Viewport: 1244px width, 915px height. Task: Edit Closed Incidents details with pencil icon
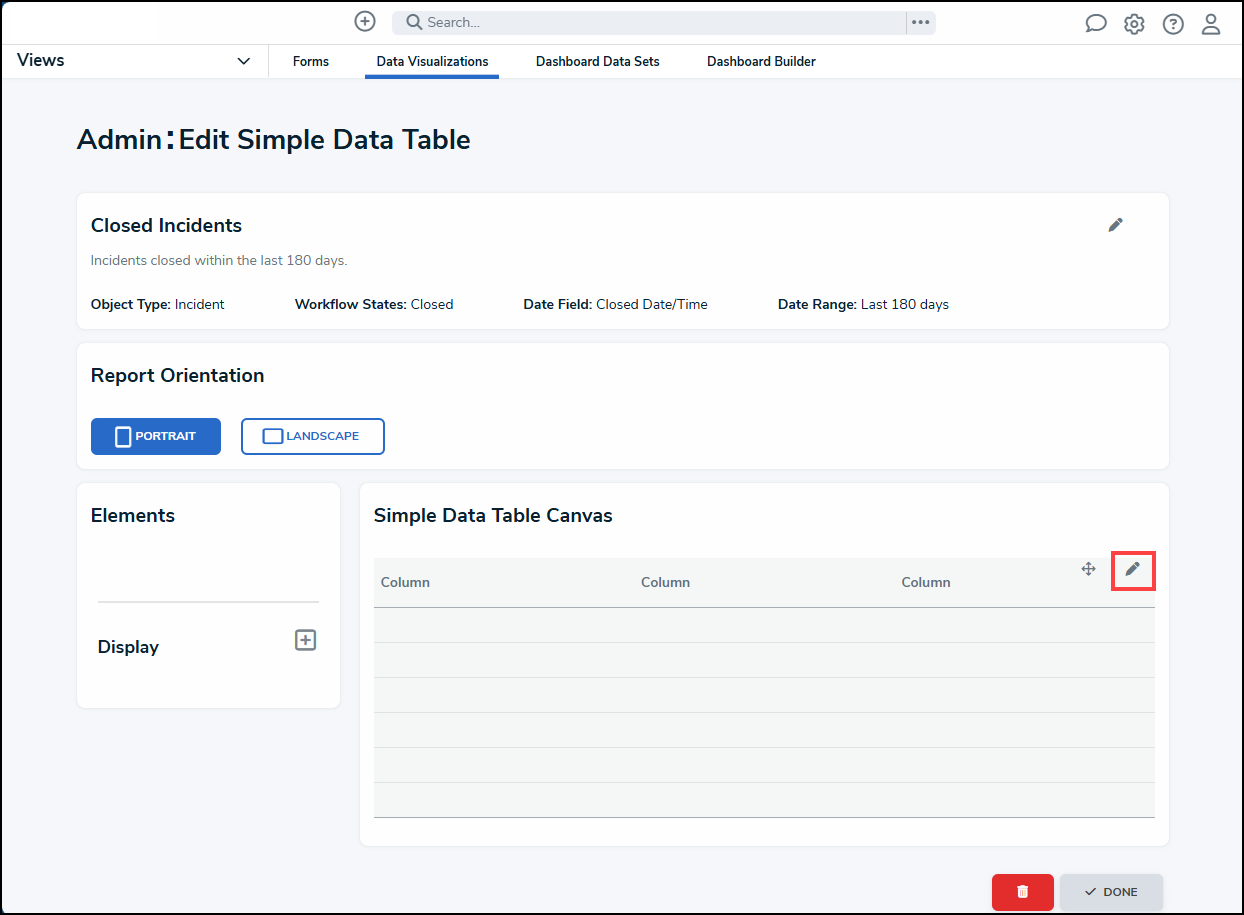click(1116, 225)
